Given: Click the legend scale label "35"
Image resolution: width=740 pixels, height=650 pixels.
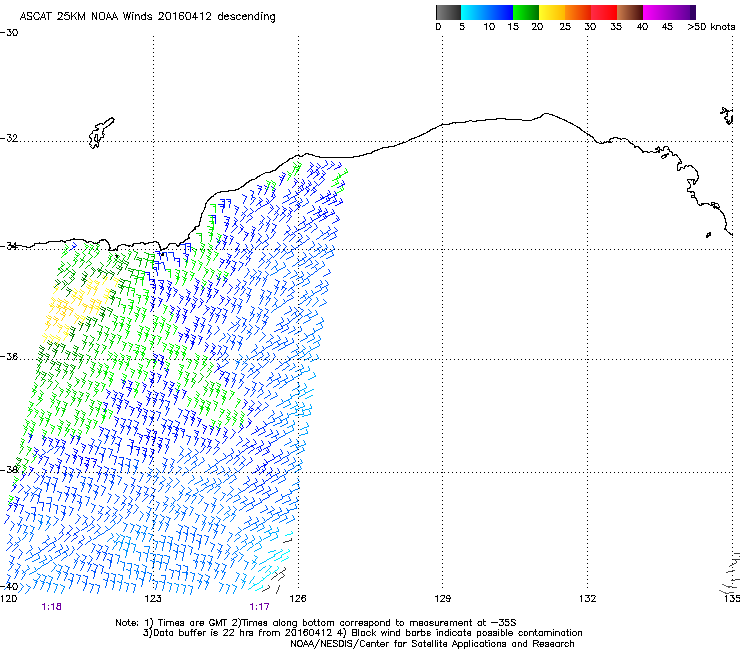Looking at the screenshot, I should point(616,27).
